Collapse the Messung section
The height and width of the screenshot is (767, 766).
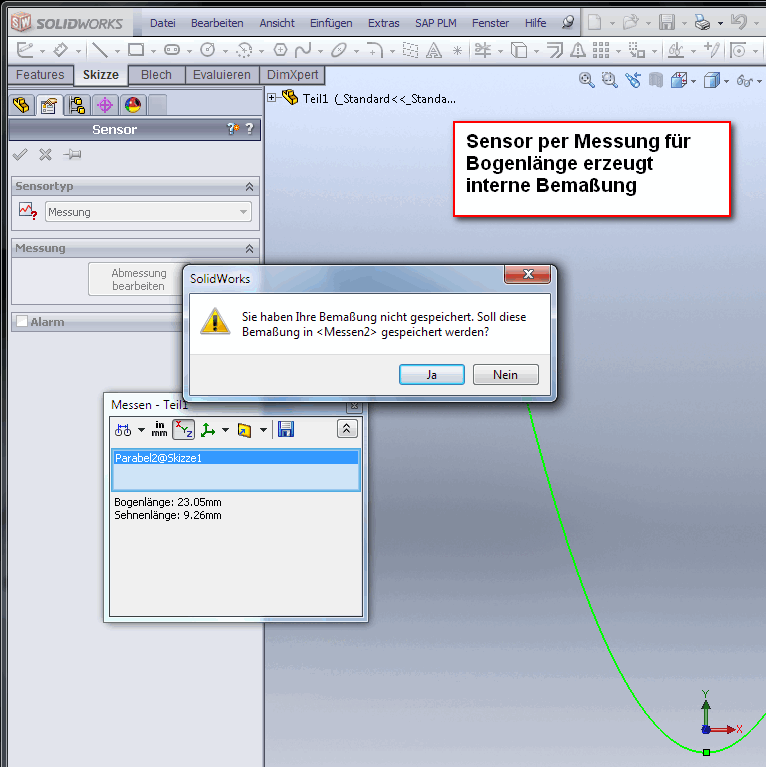pos(249,248)
